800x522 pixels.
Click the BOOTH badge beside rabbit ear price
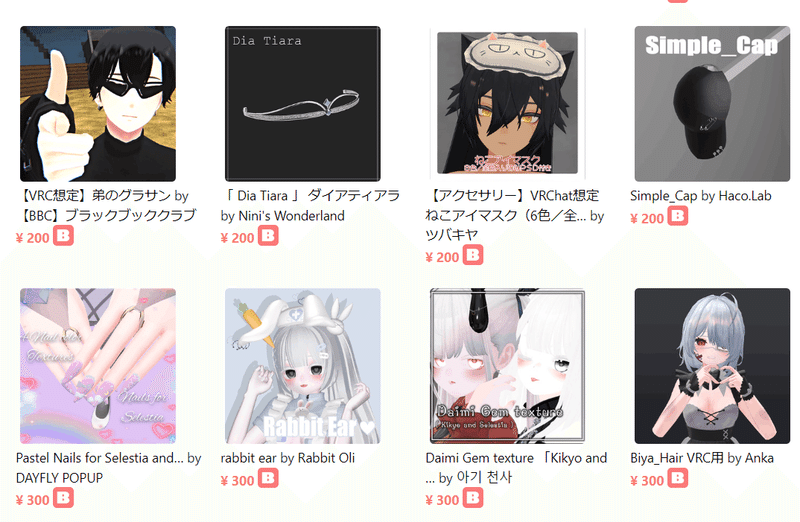click(268, 479)
